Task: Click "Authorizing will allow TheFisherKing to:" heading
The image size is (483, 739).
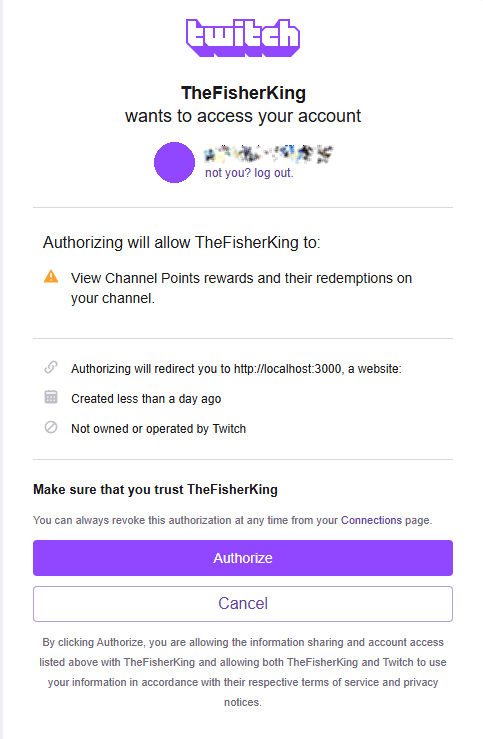Action: pos(181,242)
